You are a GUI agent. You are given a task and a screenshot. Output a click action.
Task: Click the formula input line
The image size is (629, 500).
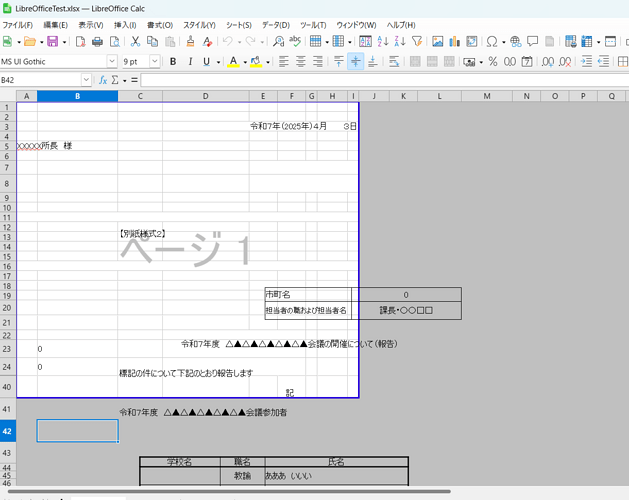tap(384, 80)
